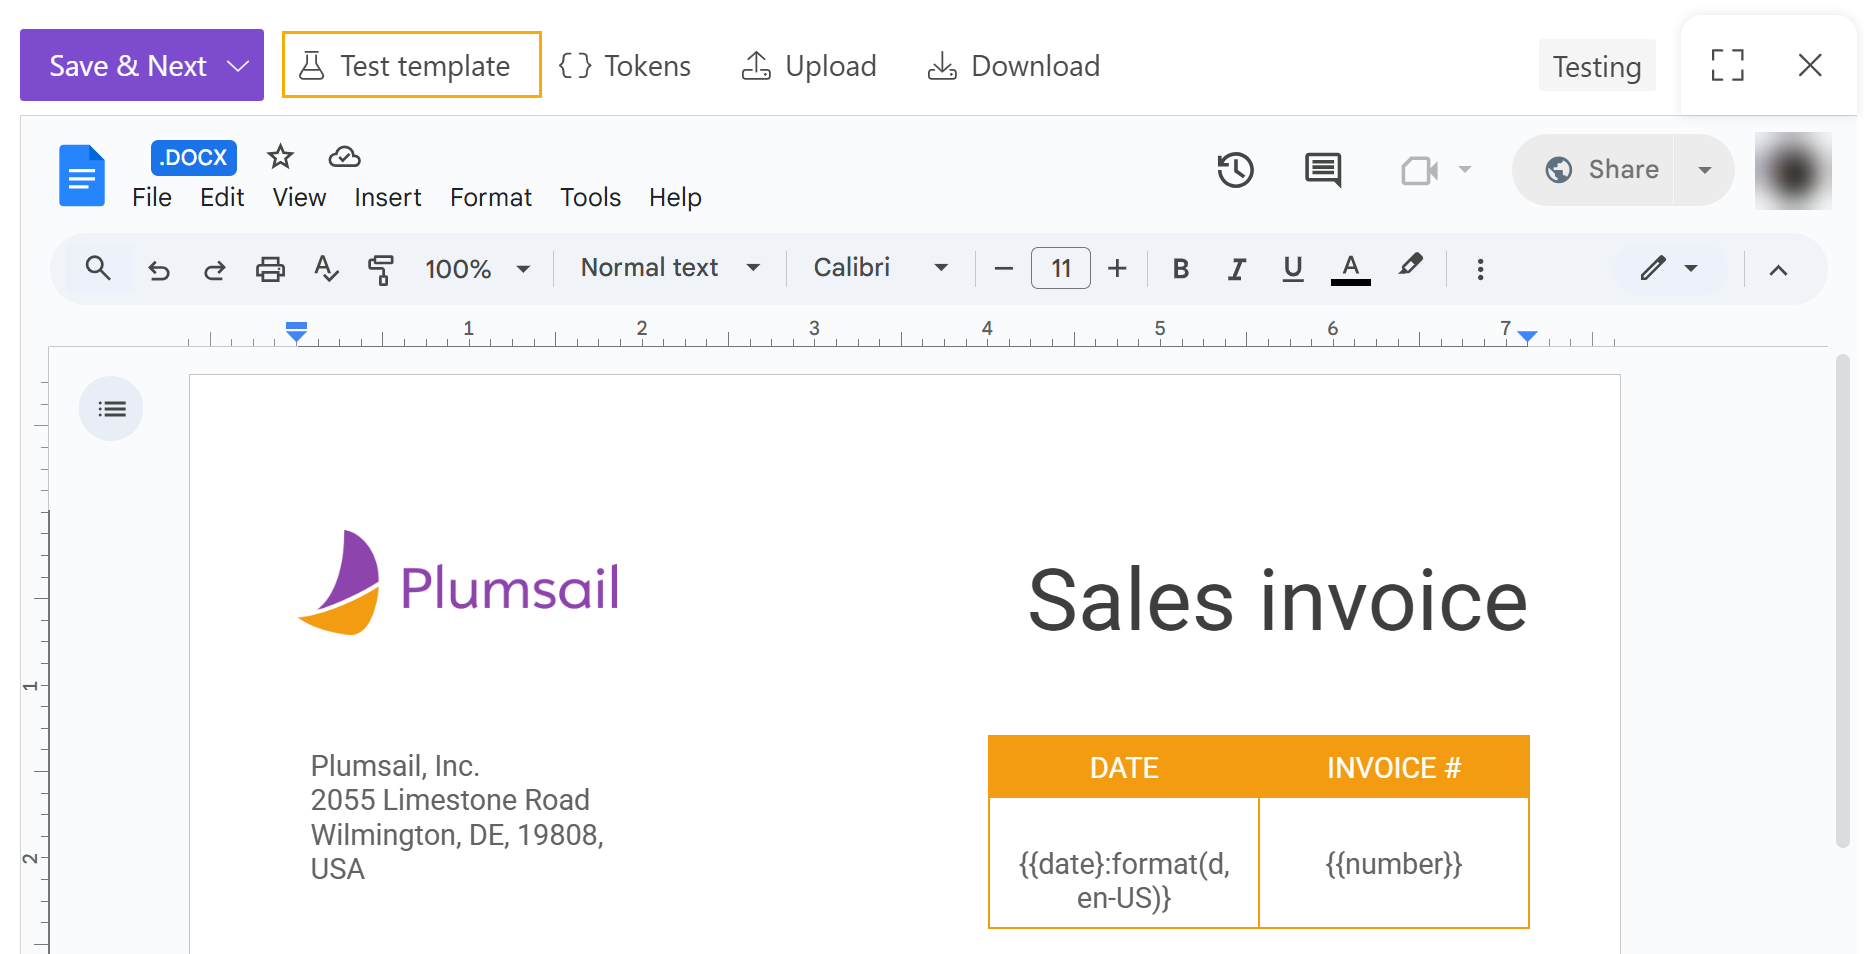The image size is (1864, 954).
Task: Open the File menu
Action: [x=152, y=197]
